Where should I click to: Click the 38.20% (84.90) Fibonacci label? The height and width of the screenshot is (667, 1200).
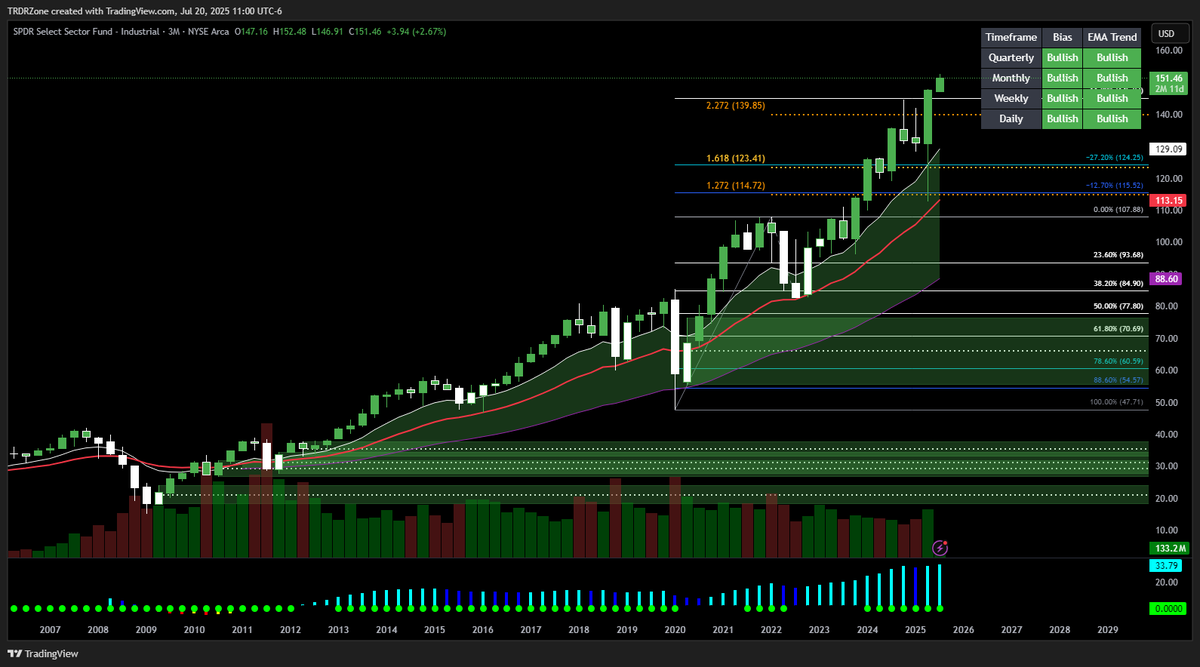pyautogui.click(x=1118, y=283)
